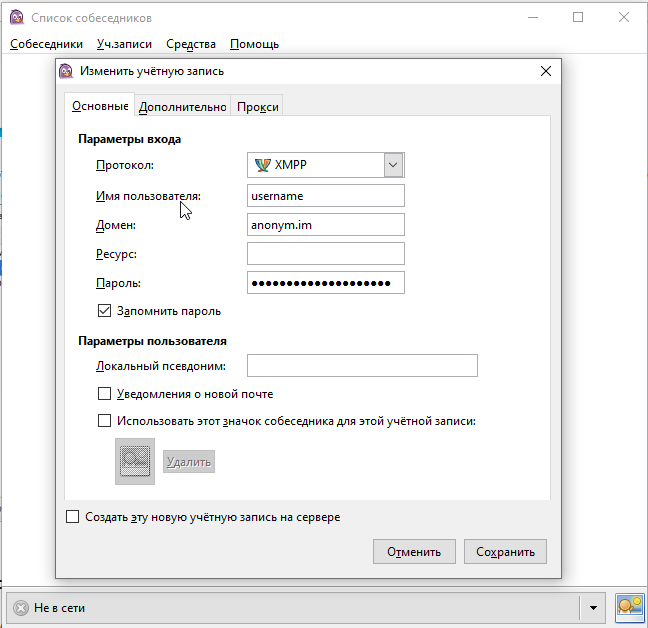This screenshot has width=648, height=628.
Task: Open the status dropdown arrow at bottom
Action: tap(593, 607)
